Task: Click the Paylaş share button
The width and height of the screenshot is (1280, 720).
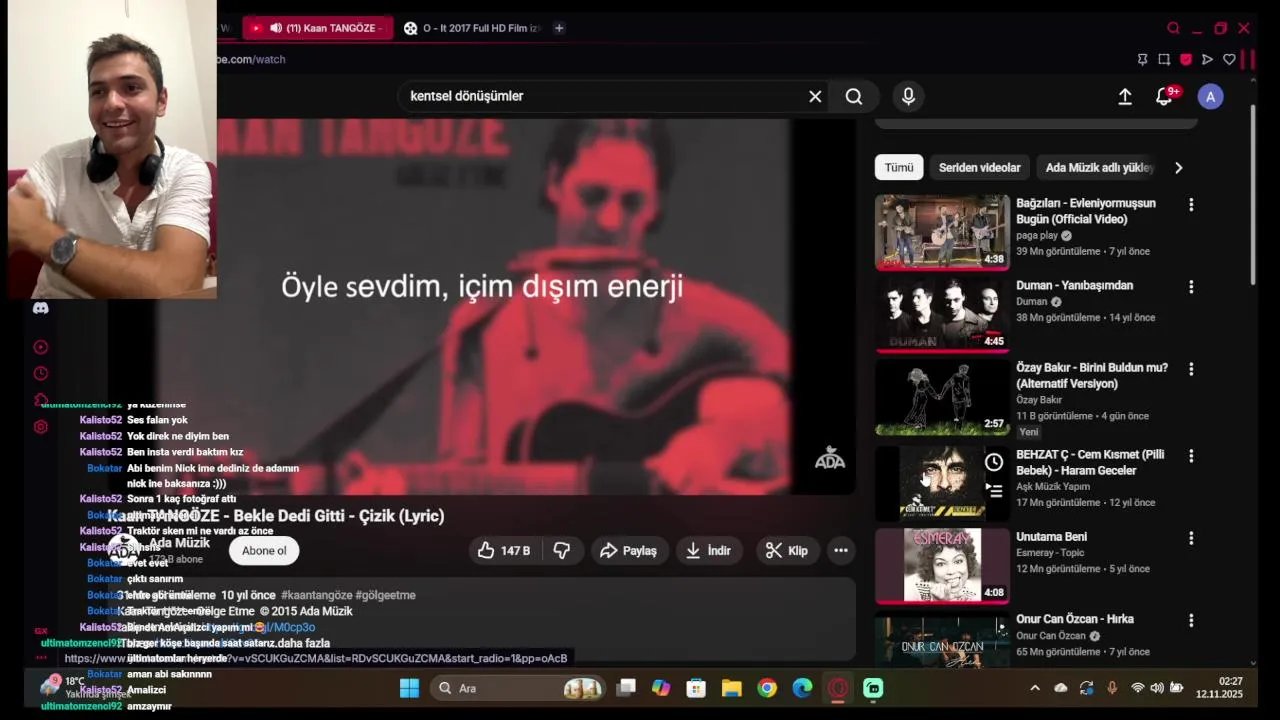Action: coord(628,550)
